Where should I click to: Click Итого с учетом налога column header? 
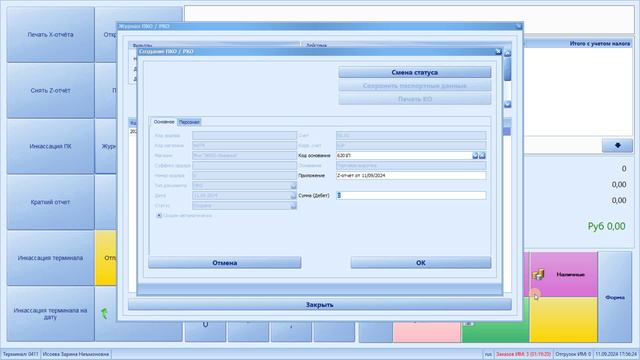[600, 43]
